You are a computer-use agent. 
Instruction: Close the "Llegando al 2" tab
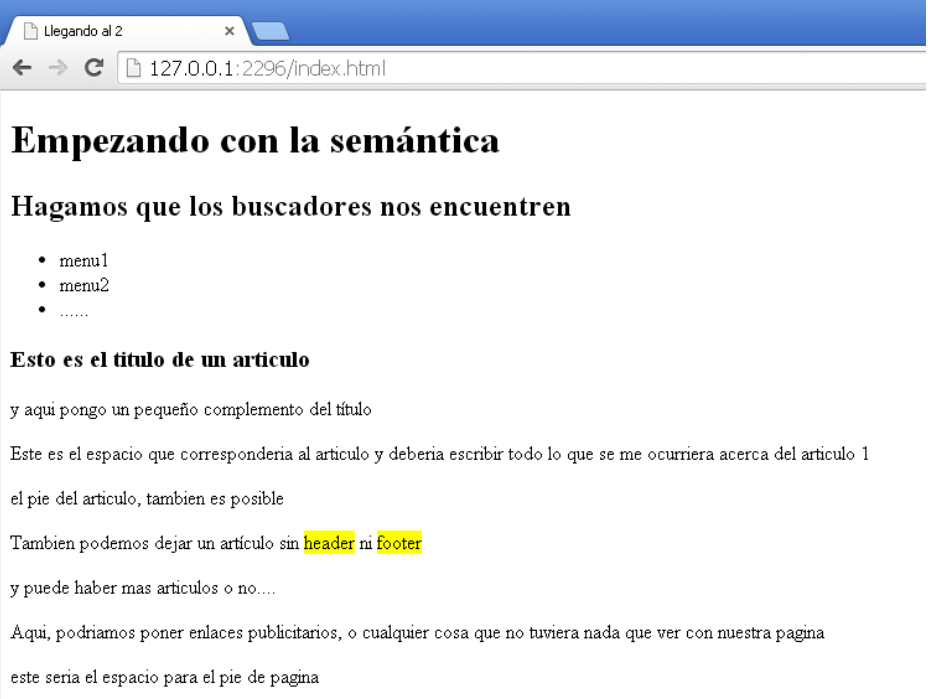pyautogui.click(x=229, y=31)
